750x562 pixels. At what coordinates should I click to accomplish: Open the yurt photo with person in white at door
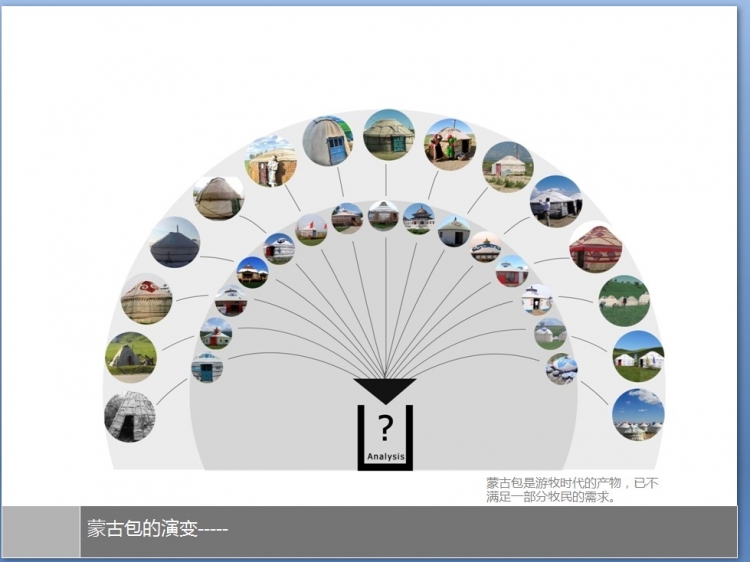[271, 161]
